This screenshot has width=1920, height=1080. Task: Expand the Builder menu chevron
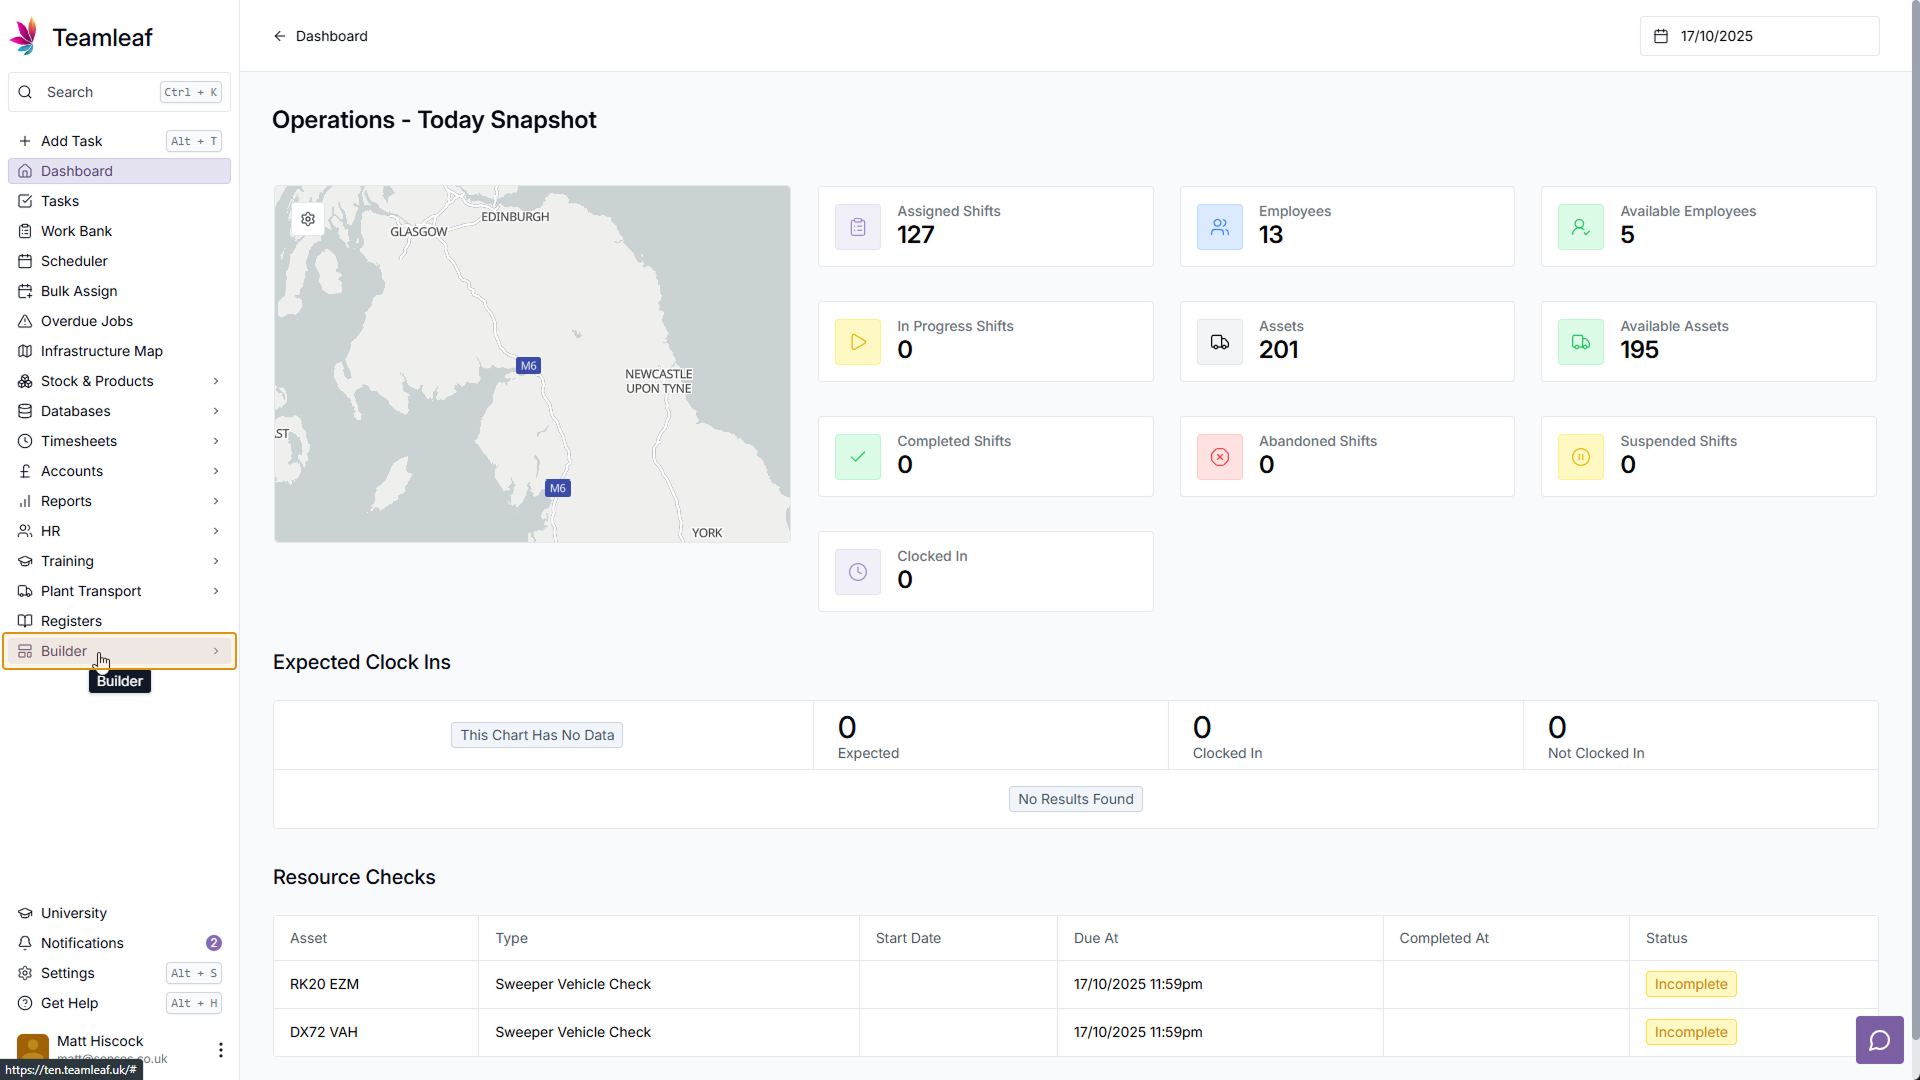click(x=216, y=651)
